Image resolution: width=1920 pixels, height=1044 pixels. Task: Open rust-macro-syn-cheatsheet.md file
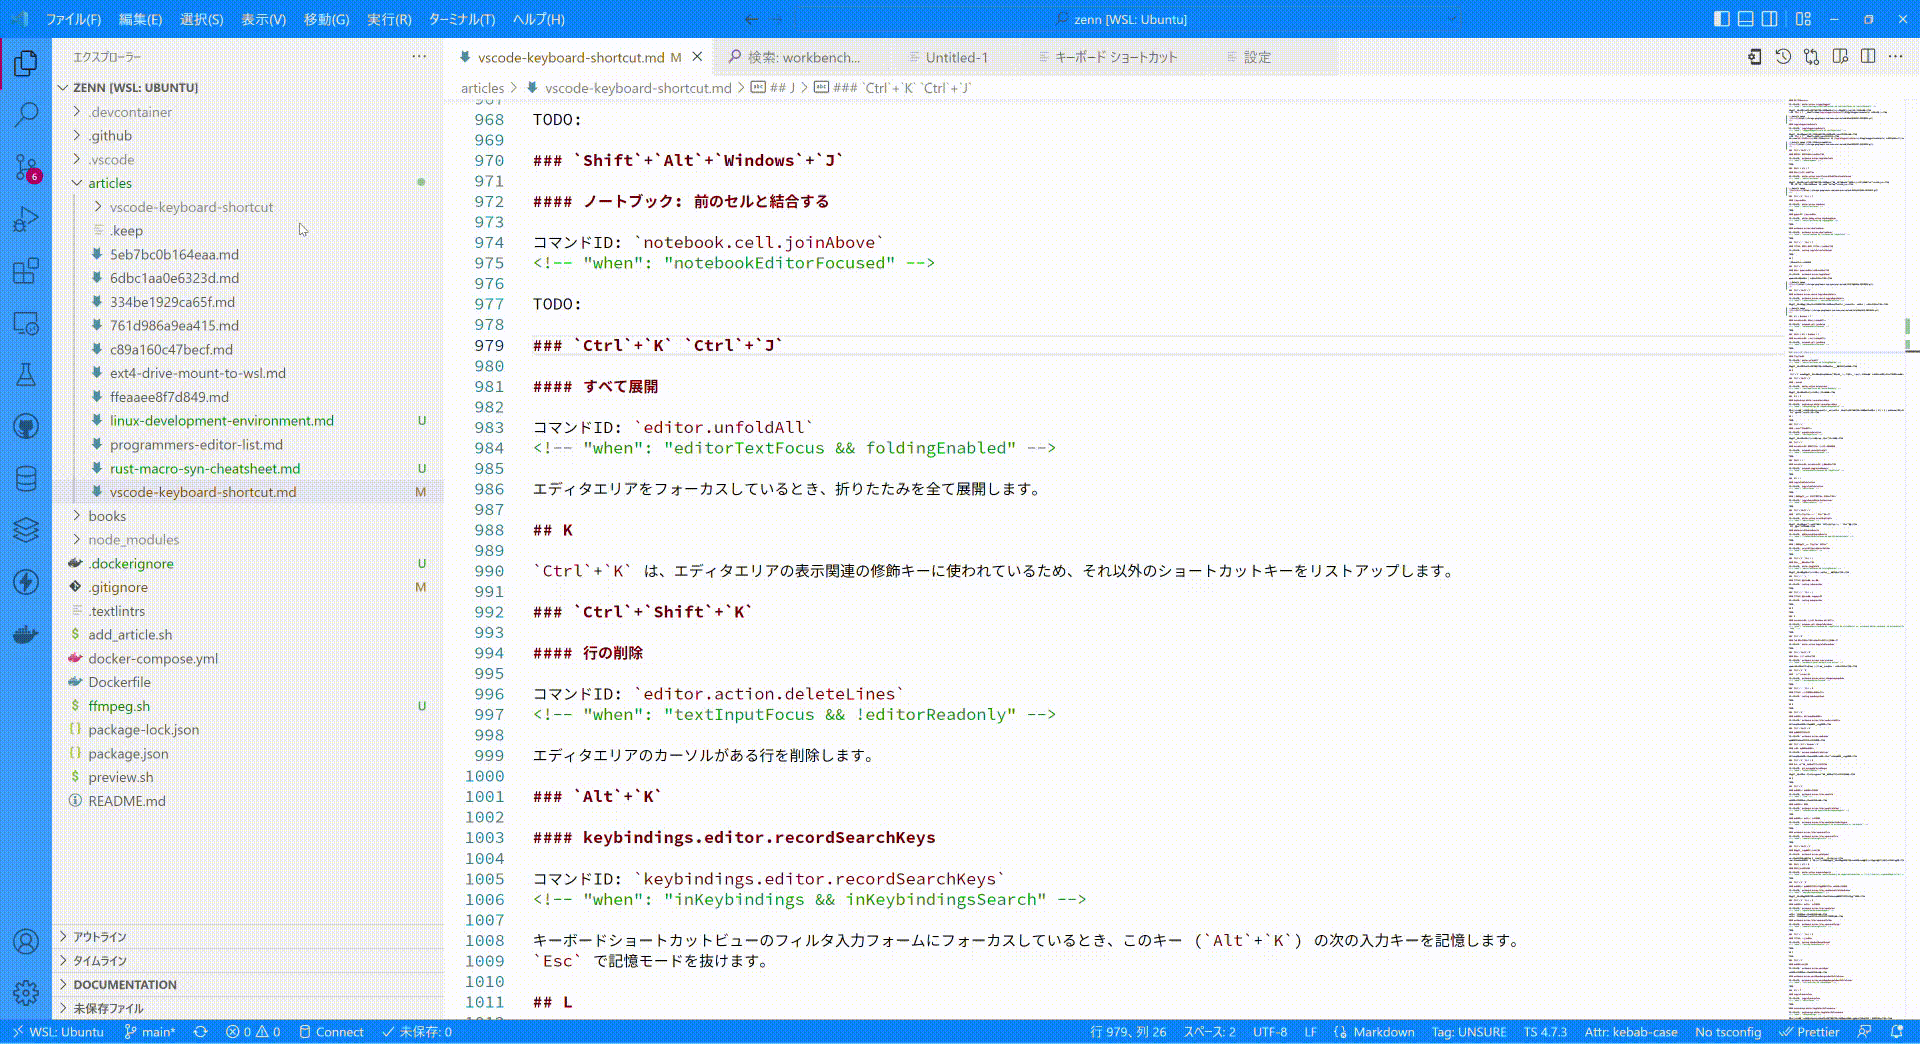pyautogui.click(x=205, y=468)
